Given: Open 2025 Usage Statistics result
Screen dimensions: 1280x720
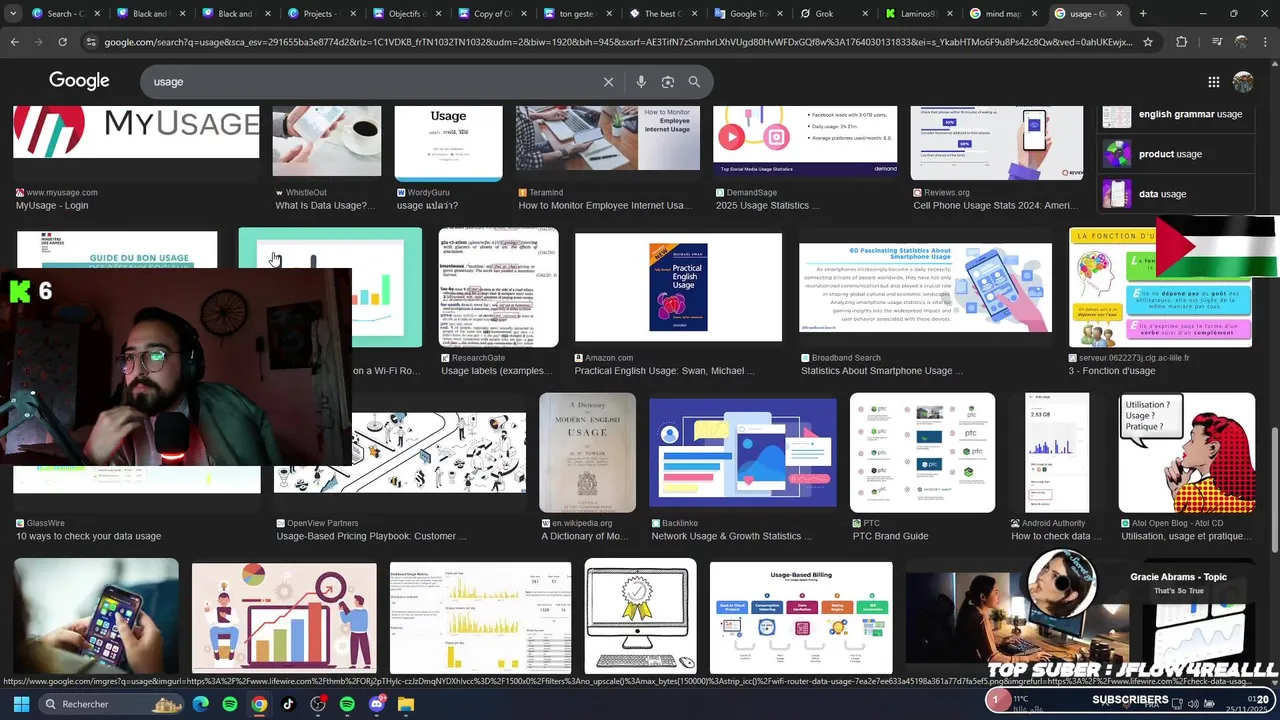Looking at the screenshot, I should pos(767,205).
